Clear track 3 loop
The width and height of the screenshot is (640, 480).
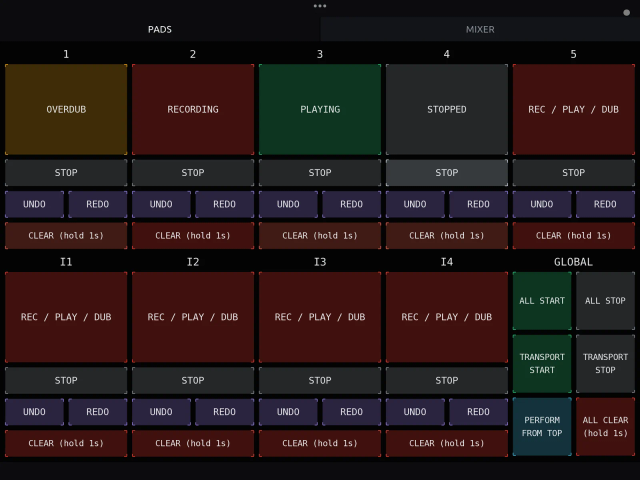[320, 236]
